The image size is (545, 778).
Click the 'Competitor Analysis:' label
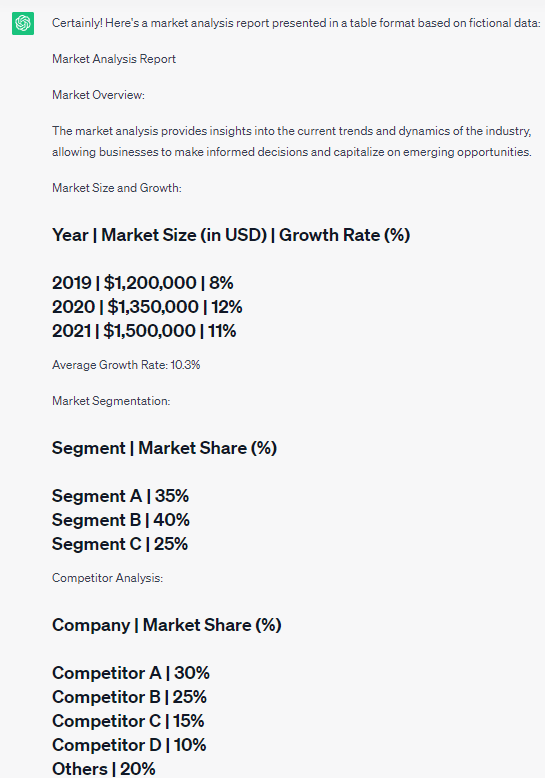(x=107, y=578)
